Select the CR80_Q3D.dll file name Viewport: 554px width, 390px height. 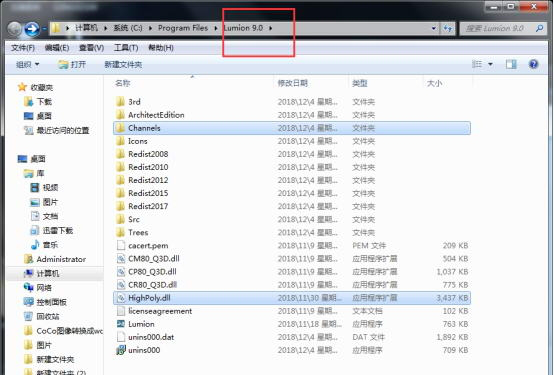tap(153, 285)
